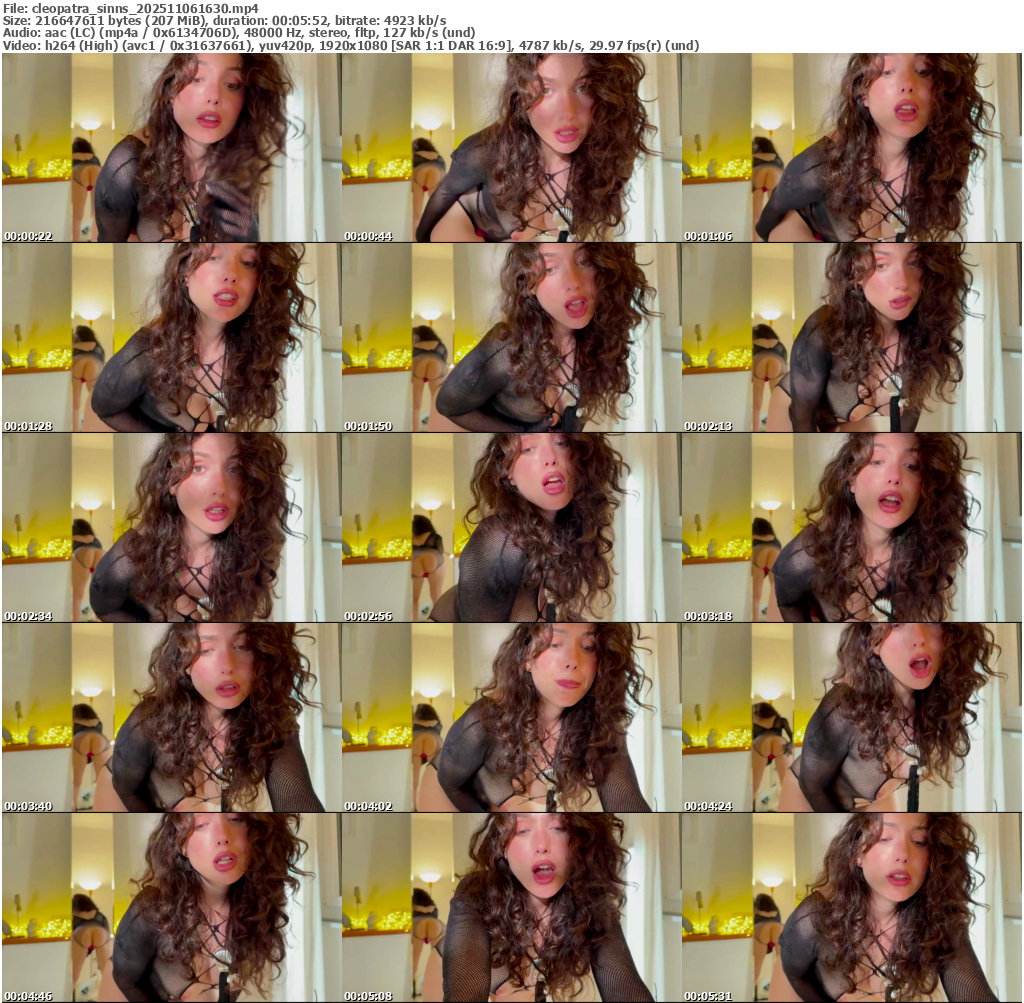Pick the thumbnail frame stamped 00:02:56
The image size is (1024, 1003).
[511, 528]
